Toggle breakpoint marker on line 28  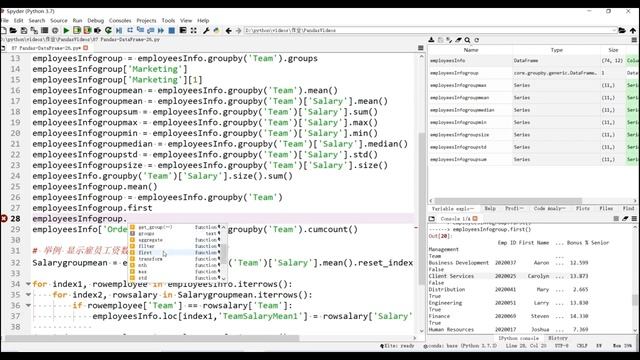(x=4, y=219)
